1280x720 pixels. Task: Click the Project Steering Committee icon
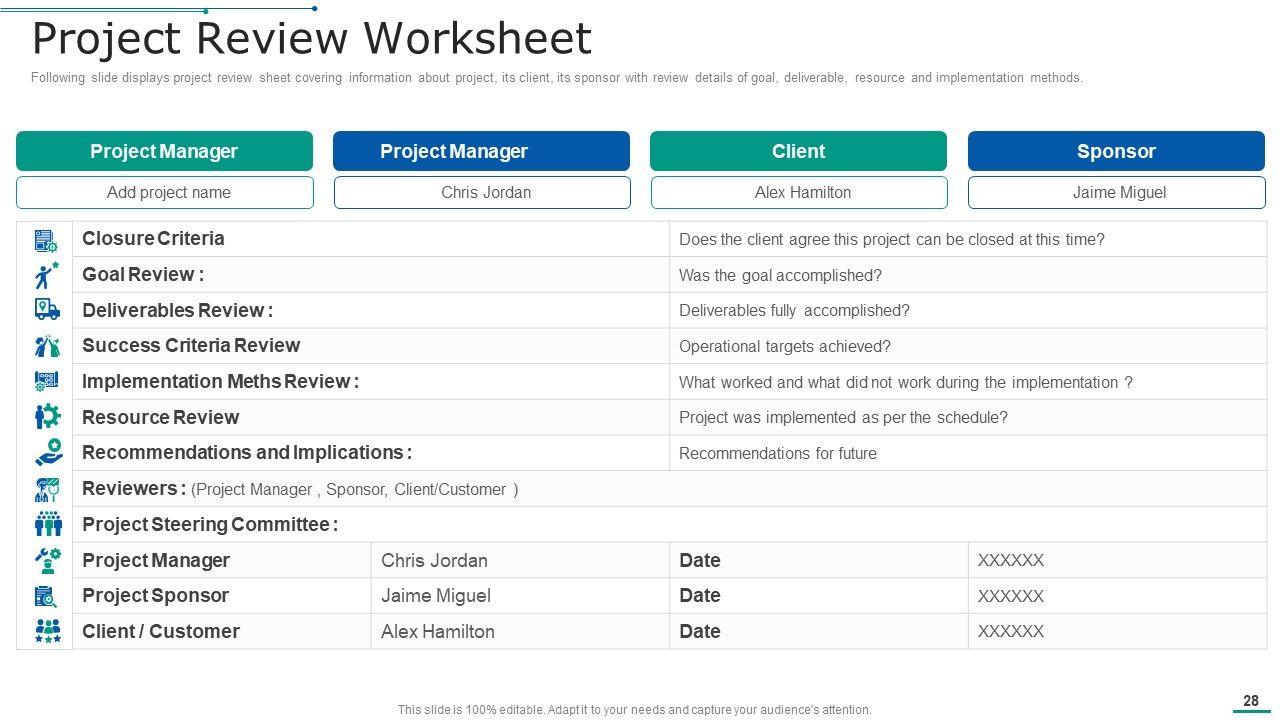coord(46,524)
